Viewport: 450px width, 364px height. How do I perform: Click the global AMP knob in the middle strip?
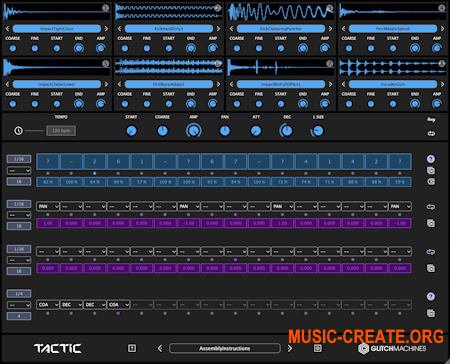pos(194,131)
